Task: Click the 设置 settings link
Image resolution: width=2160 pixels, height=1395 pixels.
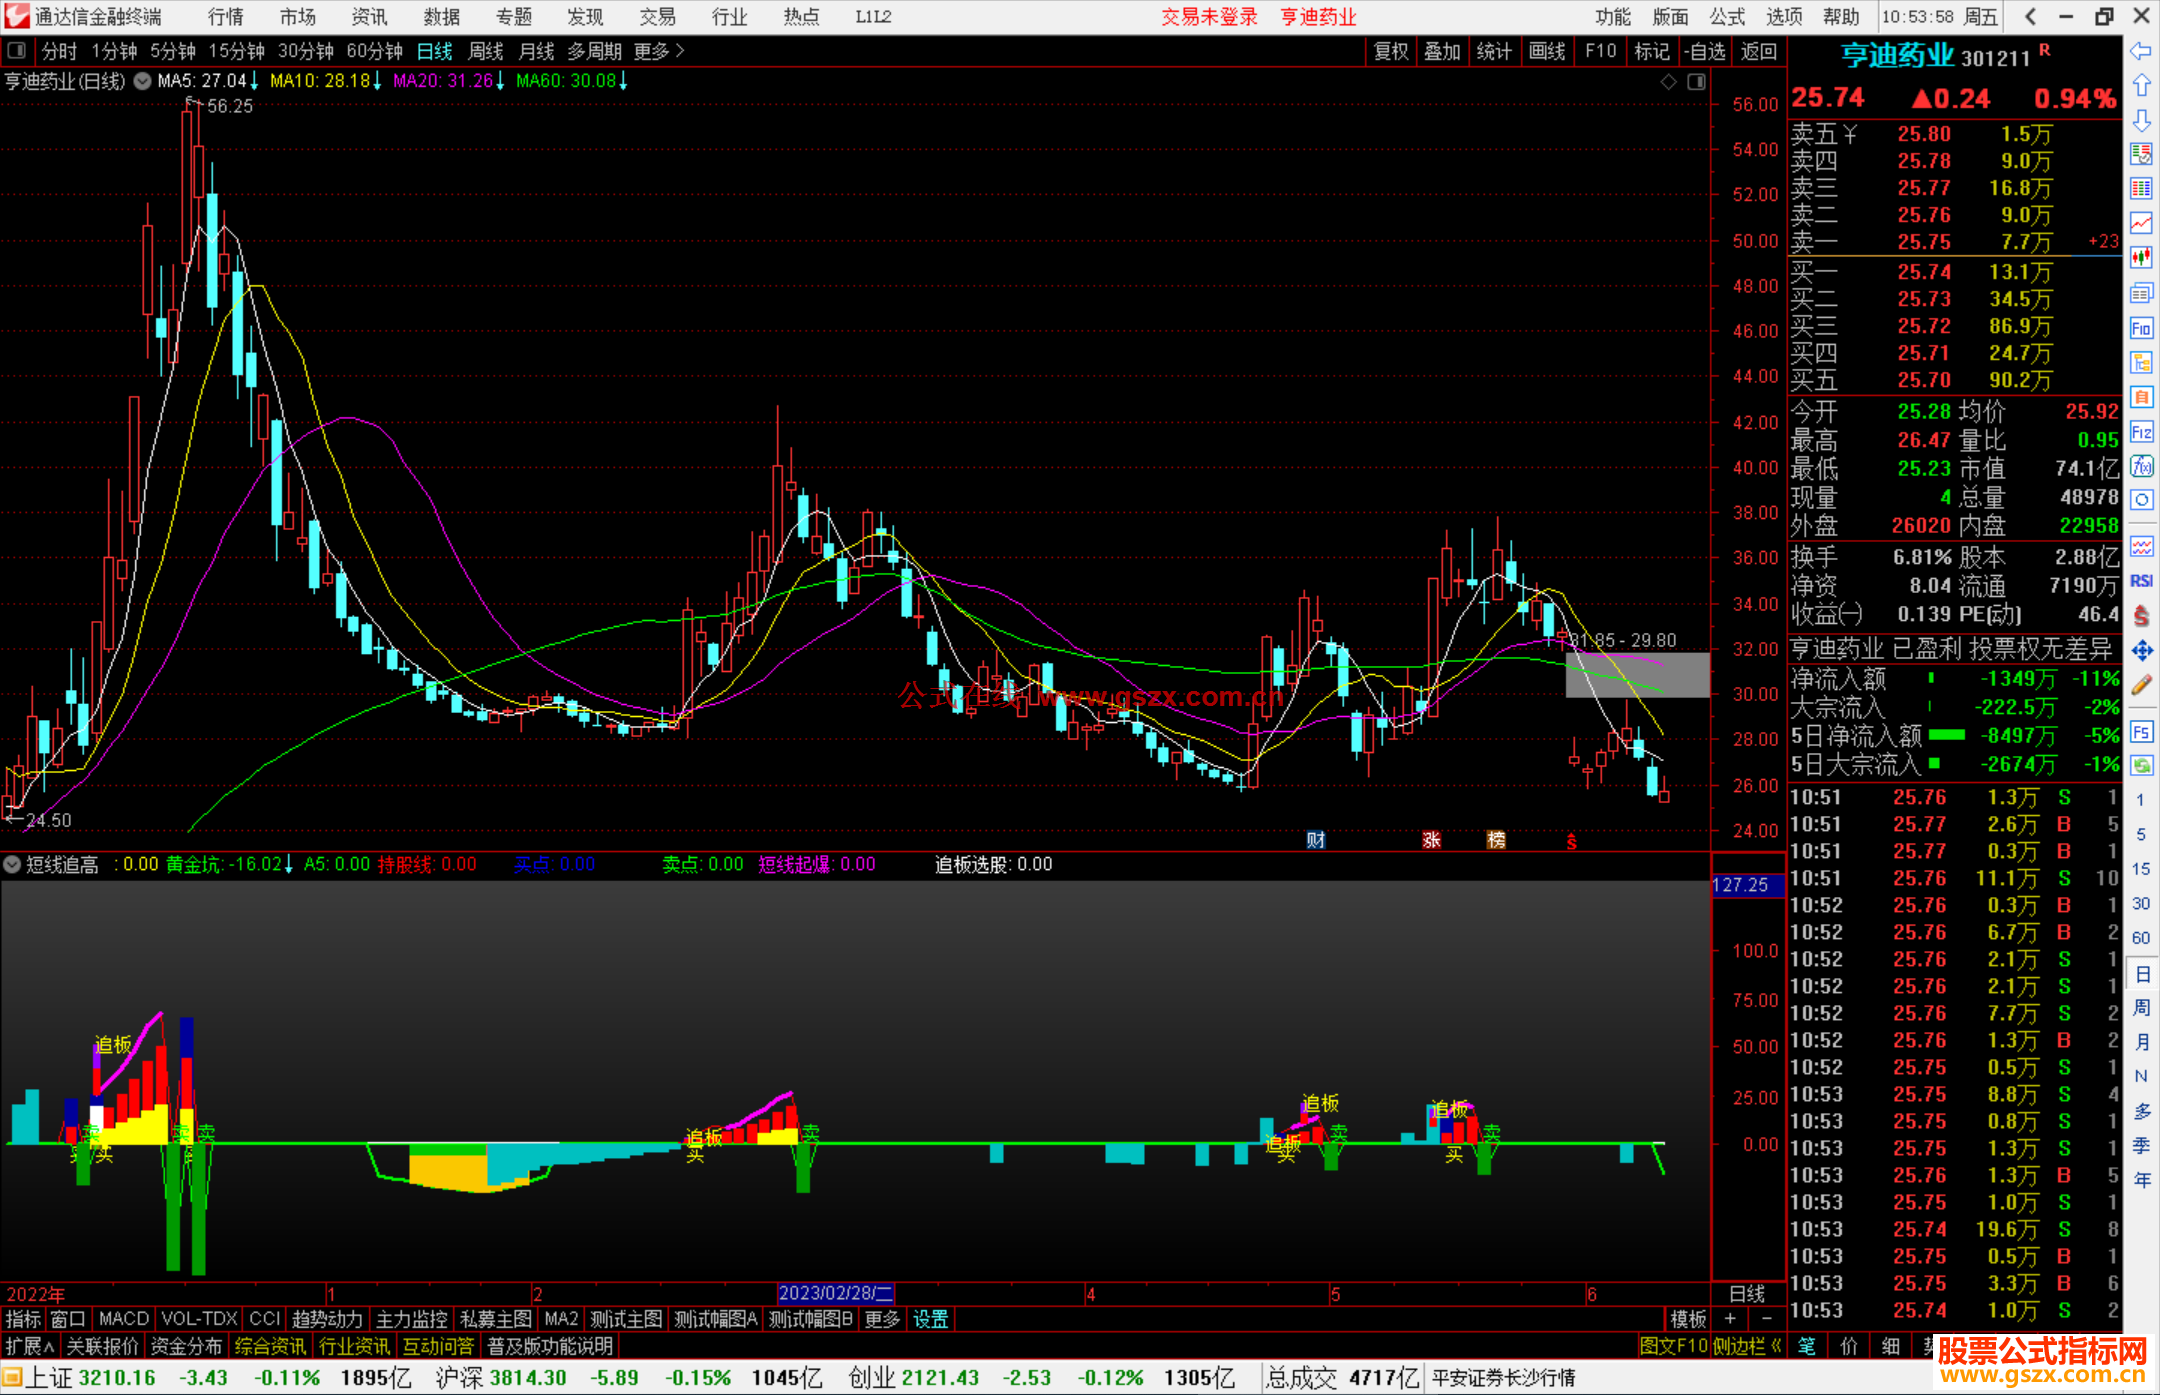Action: 930,1319
